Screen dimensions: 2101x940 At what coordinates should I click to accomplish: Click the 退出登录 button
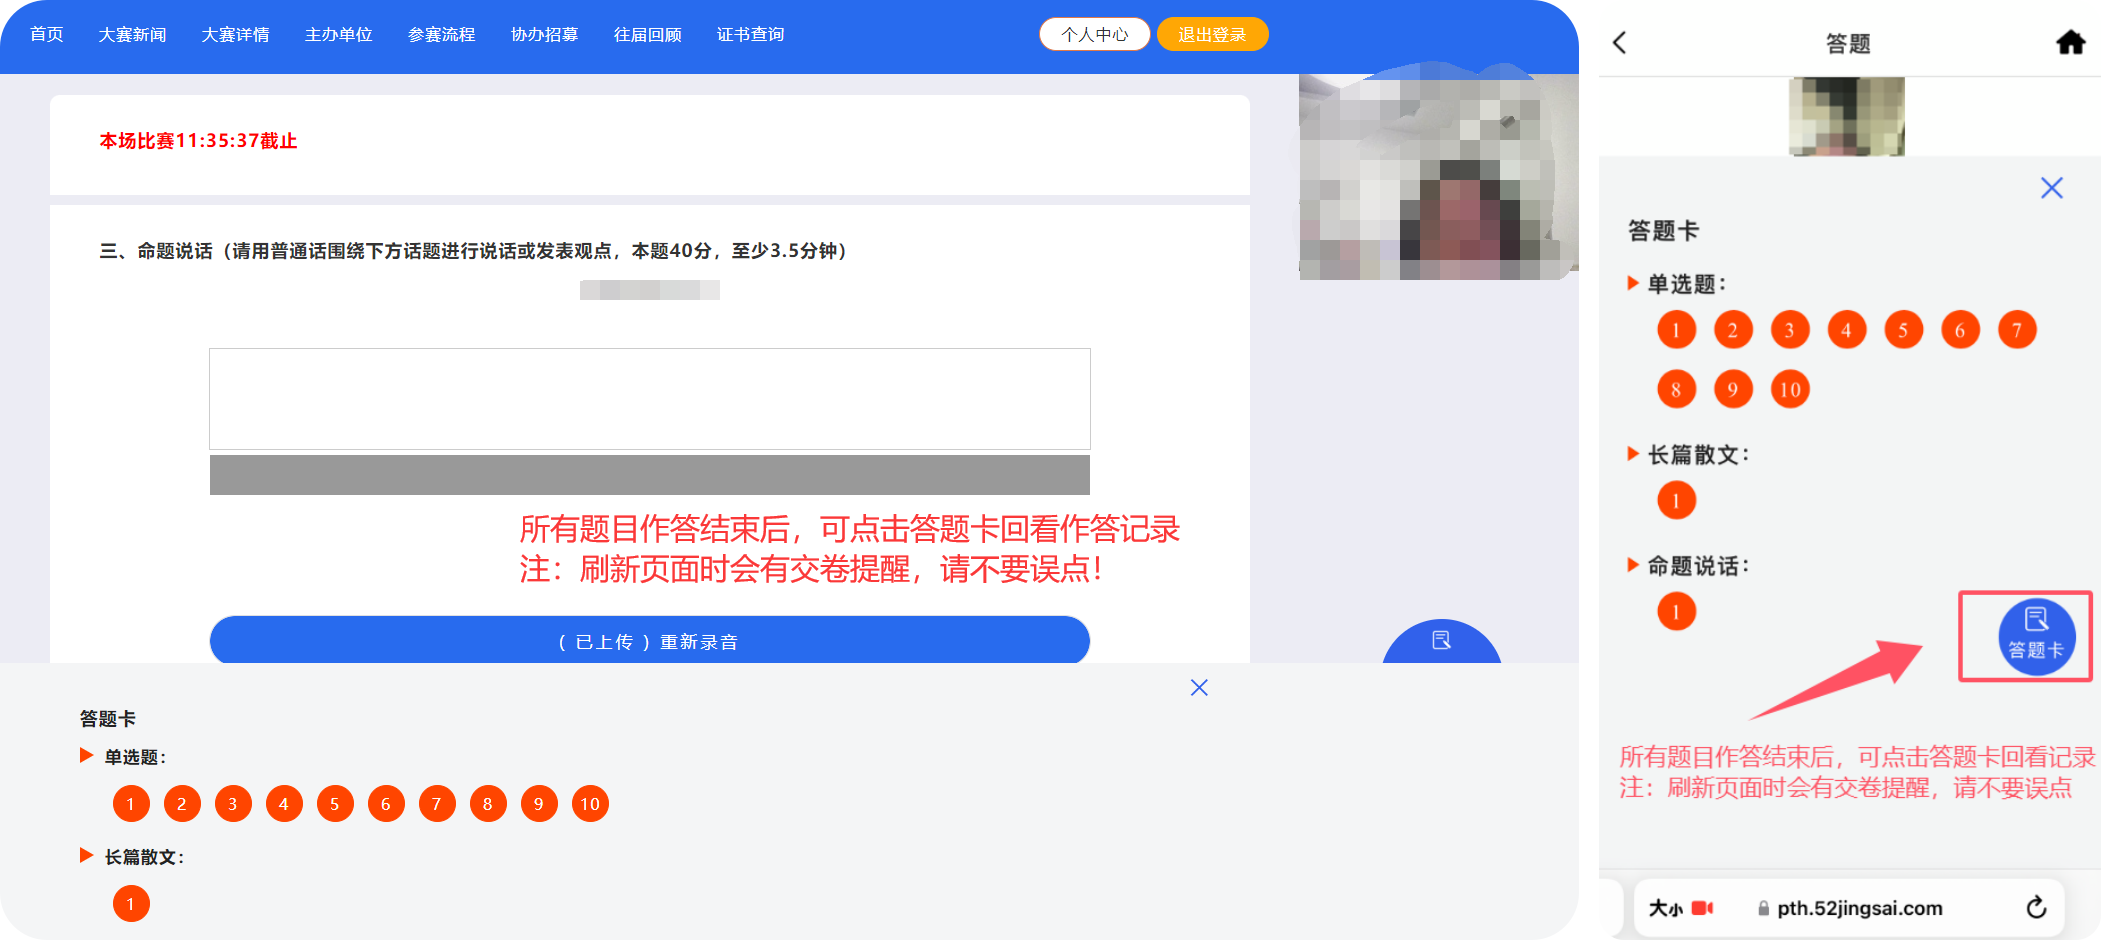click(x=1212, y=35)
